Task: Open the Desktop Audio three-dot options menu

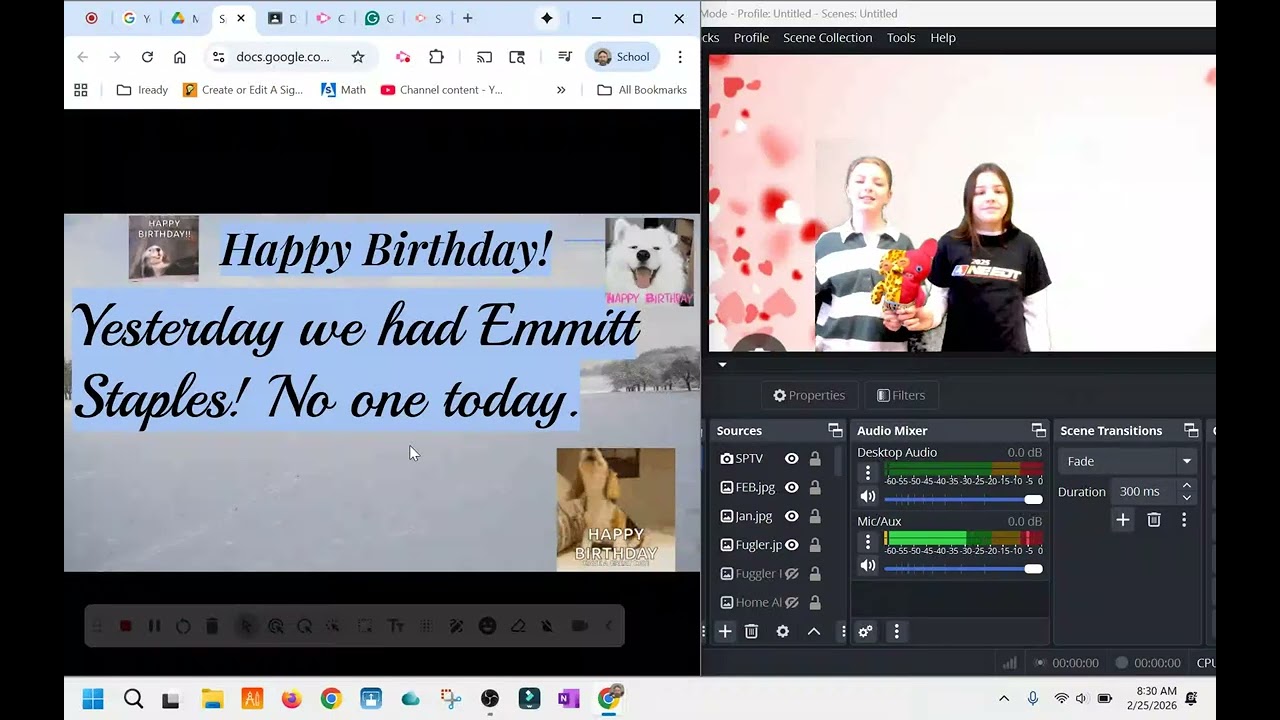Action: (x=868, y=473)
